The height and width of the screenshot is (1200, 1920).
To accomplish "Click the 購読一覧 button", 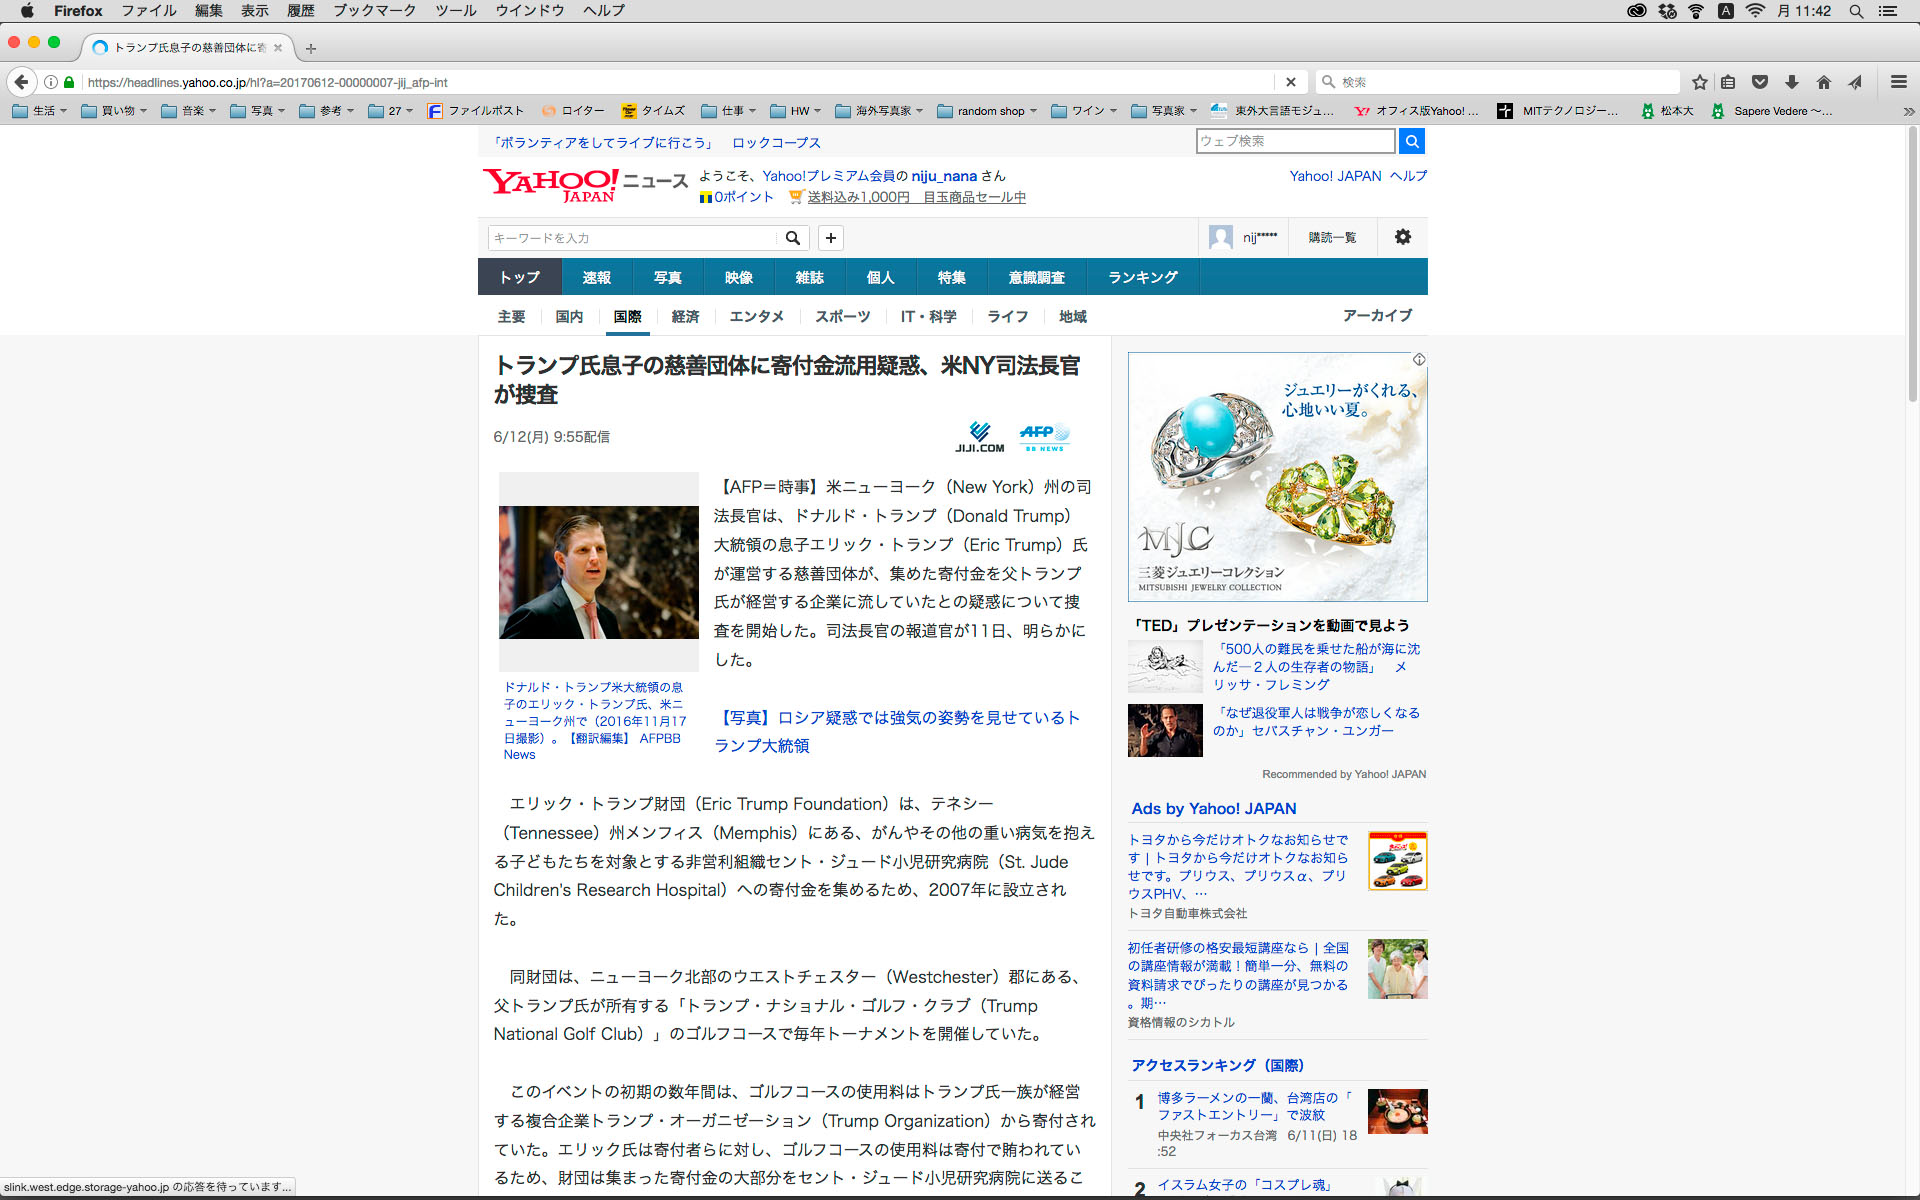I will tap(1332, 238).
